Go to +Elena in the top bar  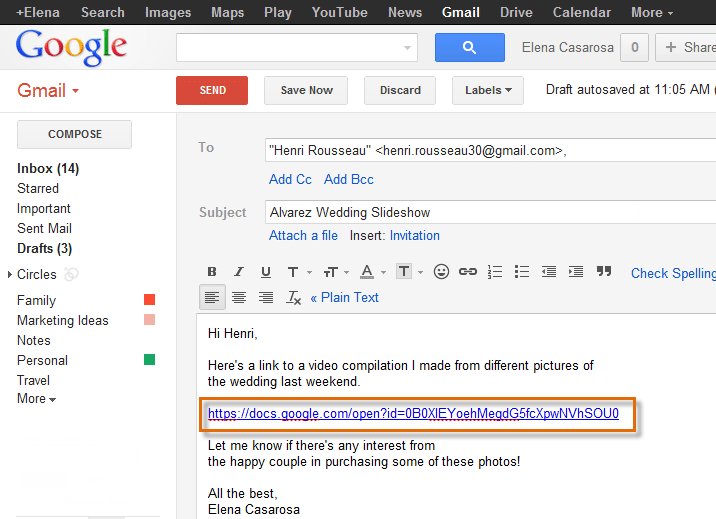pyautogui.click(x=38, y=12)
